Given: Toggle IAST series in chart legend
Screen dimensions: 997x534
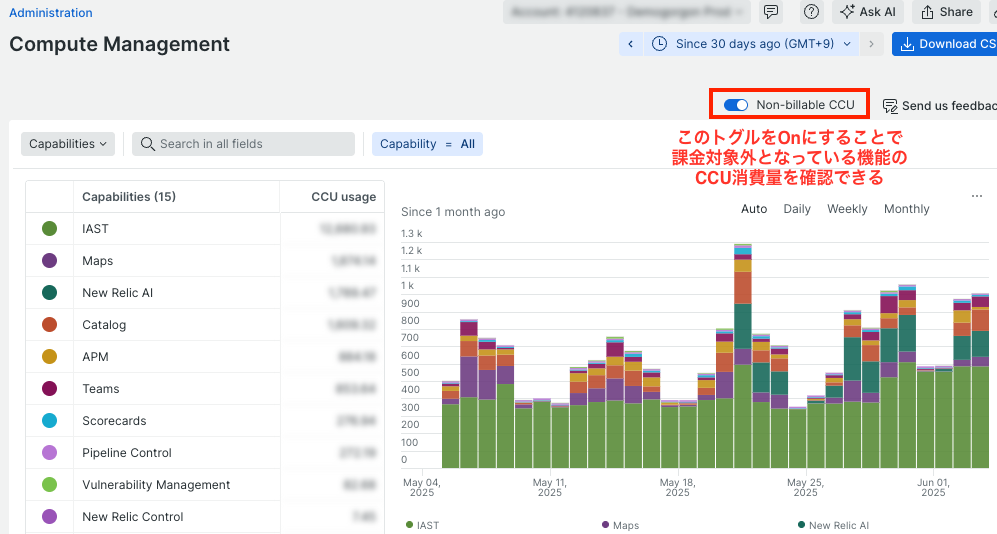Looking at the screenshot, I should tap(423, 525).
